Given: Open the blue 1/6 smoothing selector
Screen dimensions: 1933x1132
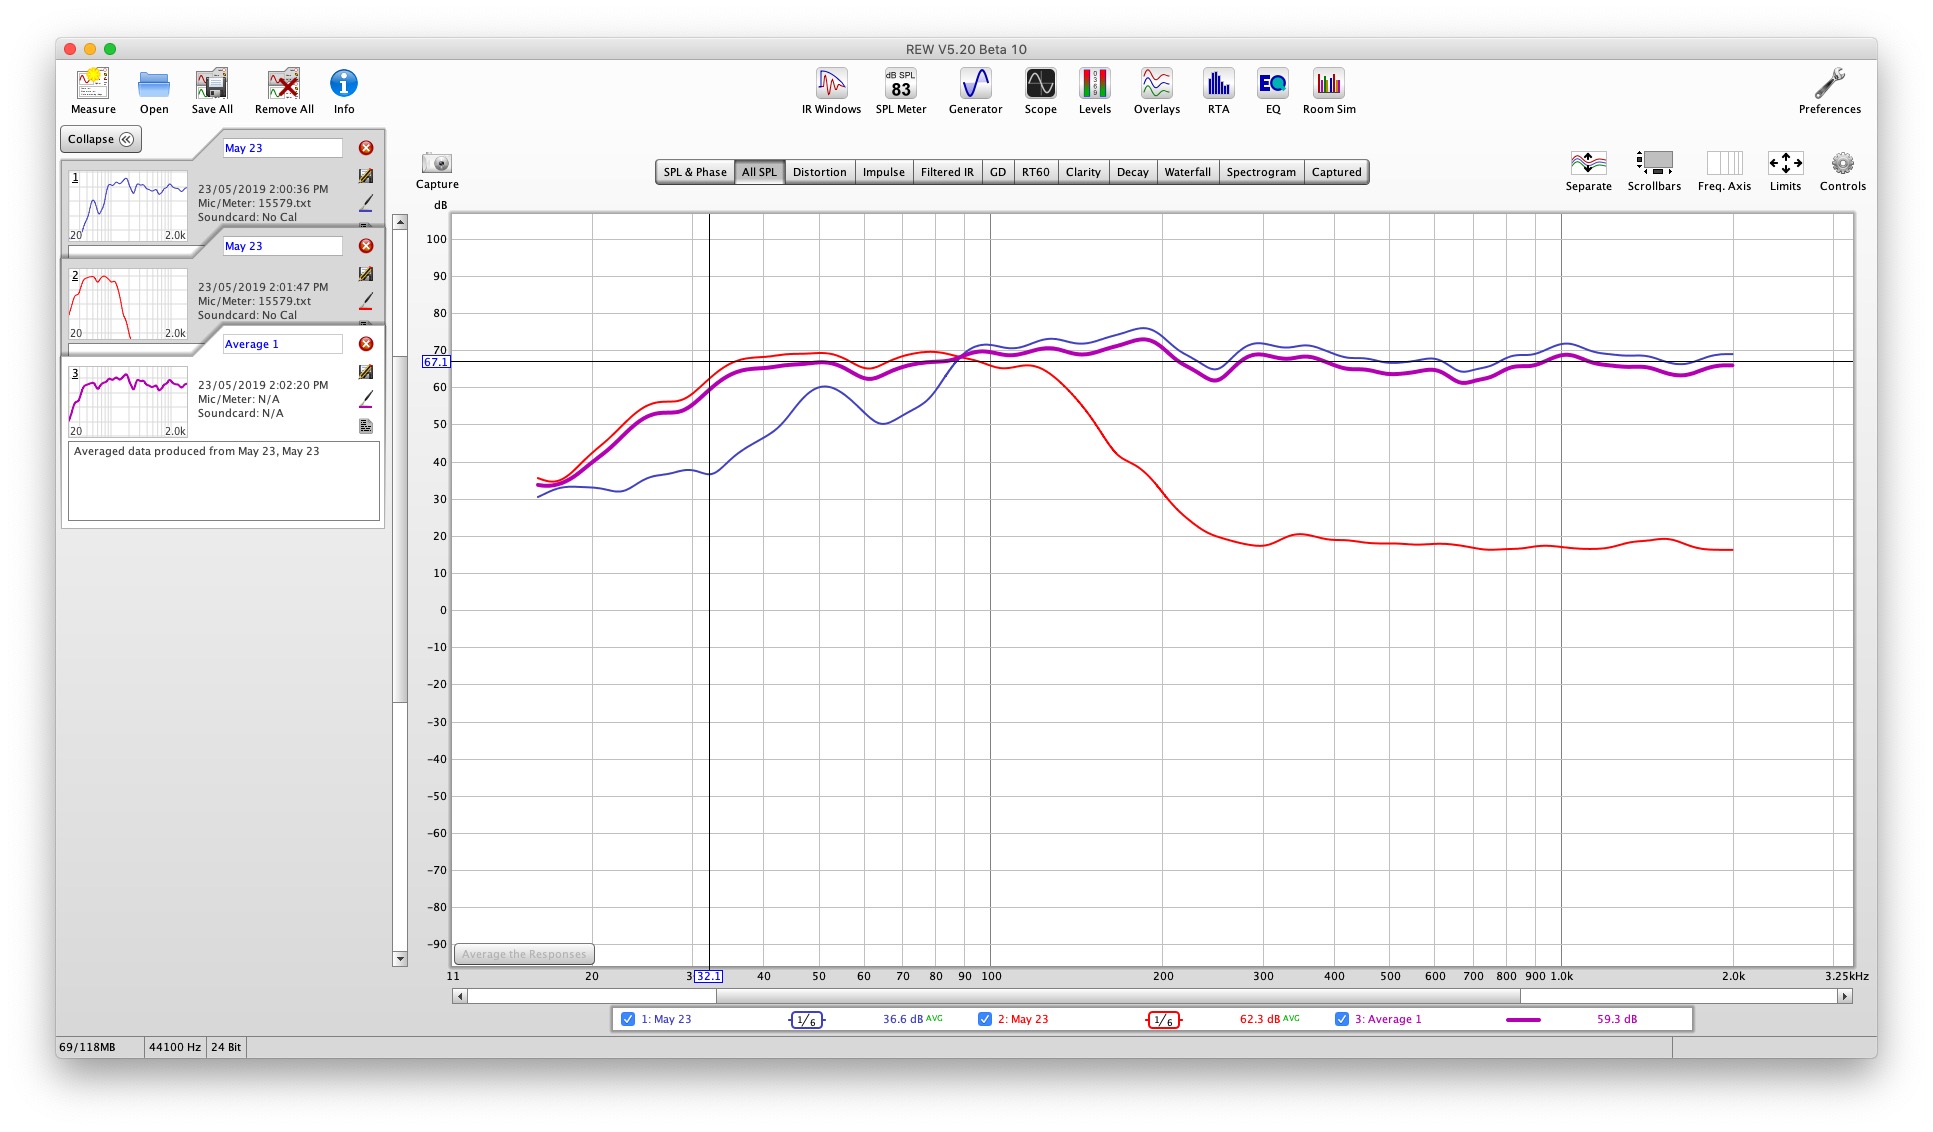Looking at the screenshot, I should [x=806, y=1020].
